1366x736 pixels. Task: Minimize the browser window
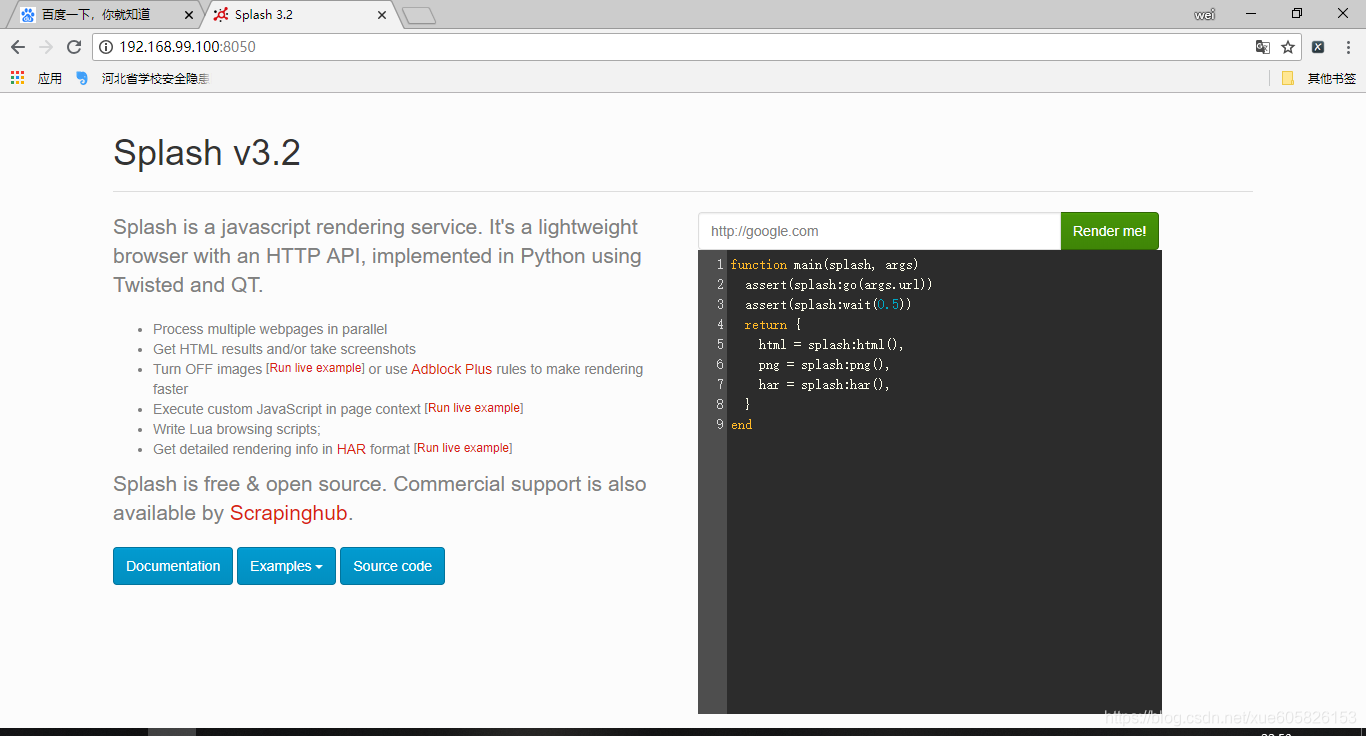(x=1251, y=14)
